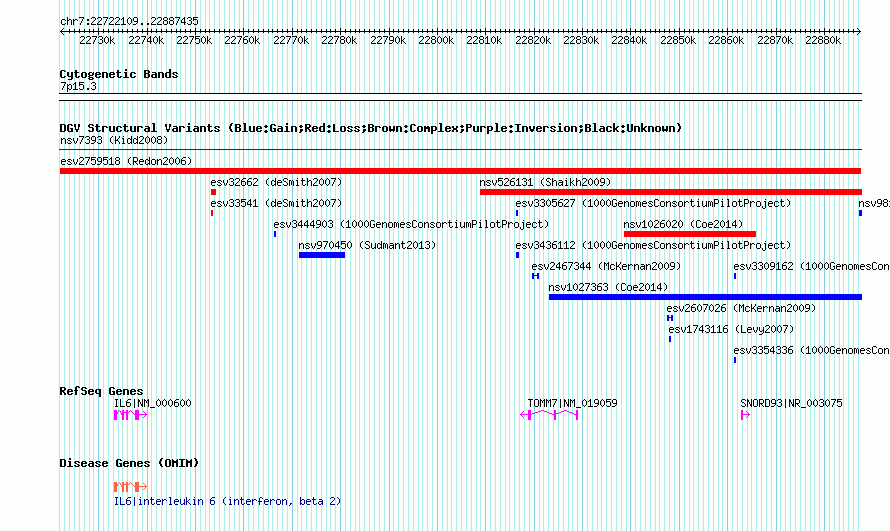Click the chr7:22722109..22887435 coordinate label
Viewport: 890px width, 531px height.
click(x=129, y=22)
